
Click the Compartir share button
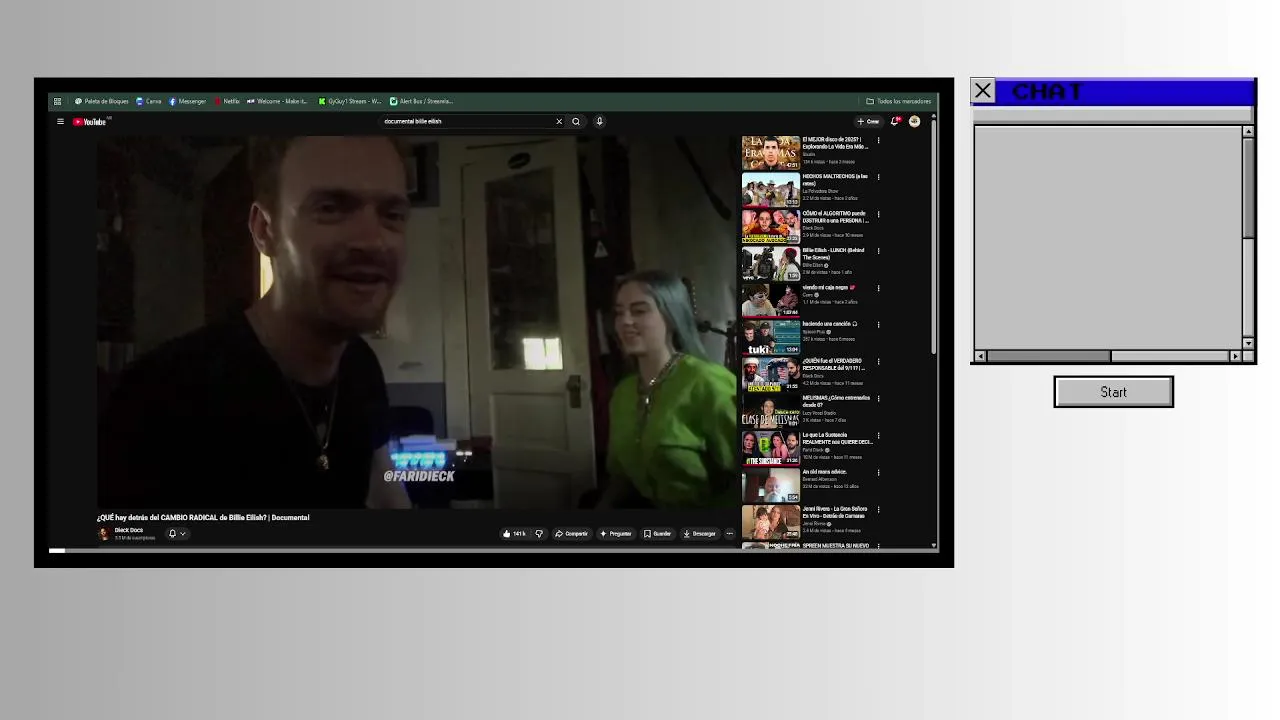pyautogui.click(x=571, y=534)
